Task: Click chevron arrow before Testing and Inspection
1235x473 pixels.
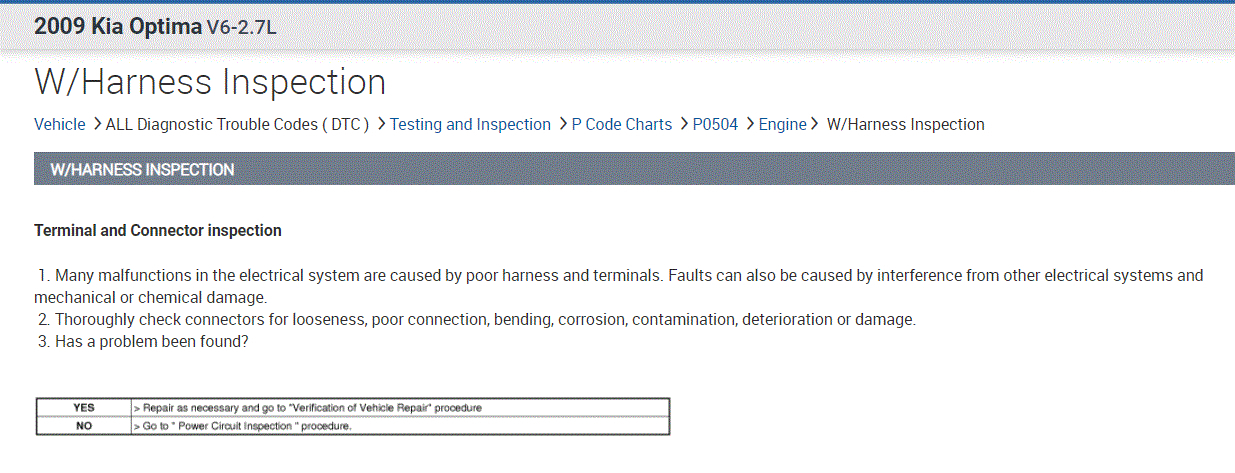Action: coord(382,124)
